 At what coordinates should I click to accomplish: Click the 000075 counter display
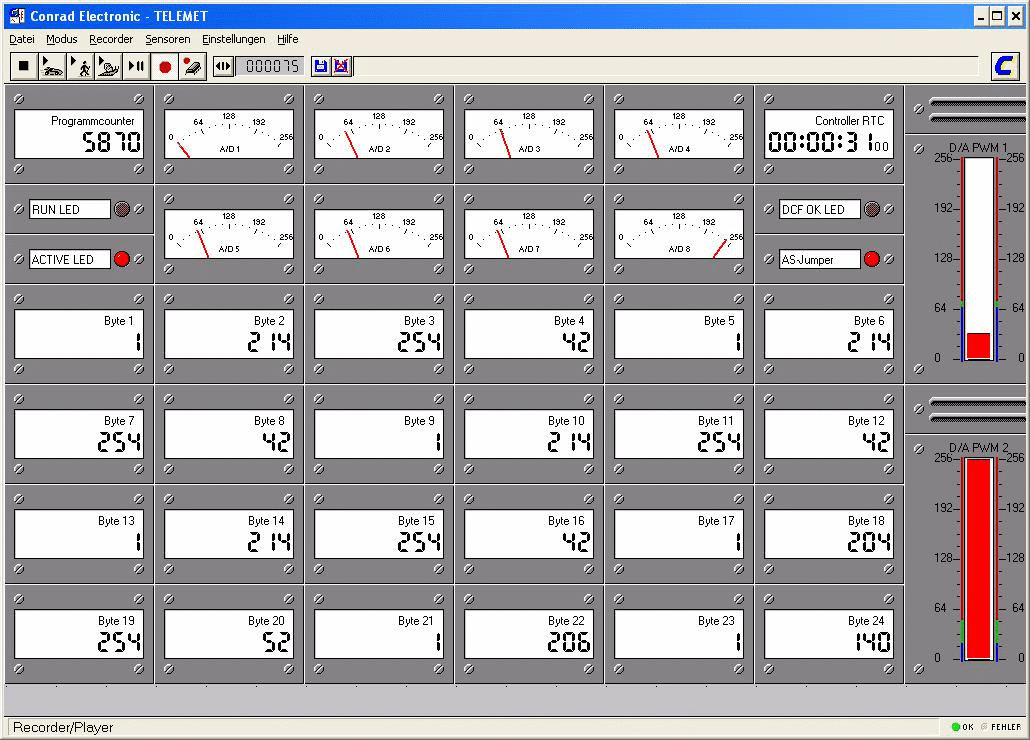[x=271, y=66]
